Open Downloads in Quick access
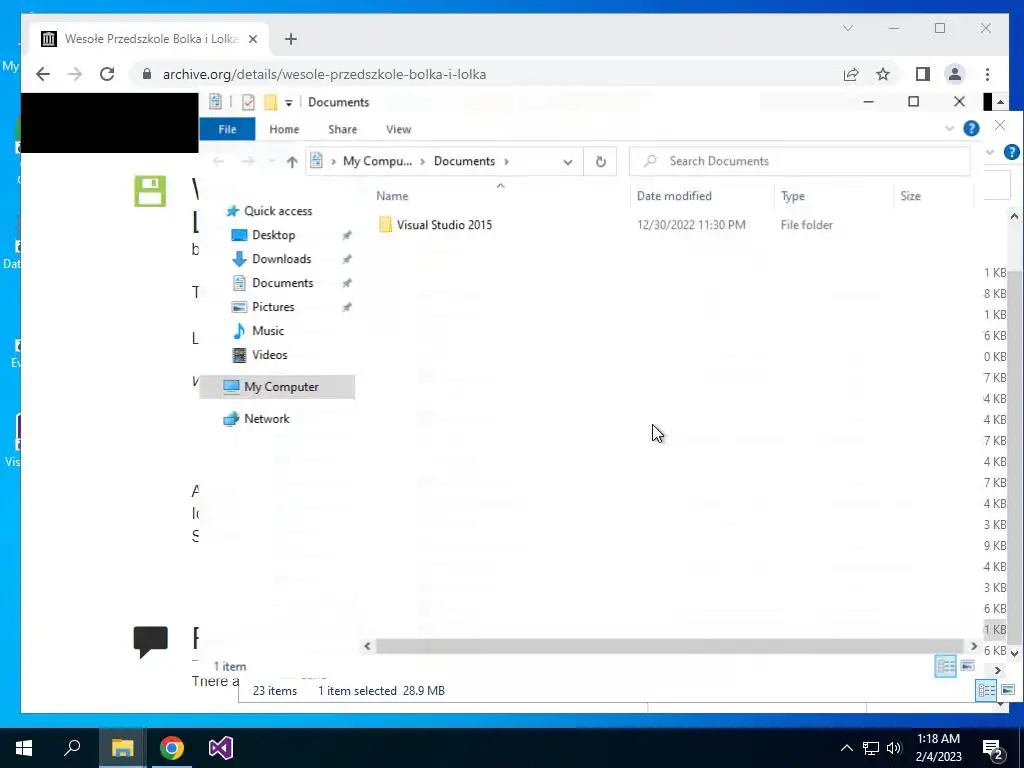The width and height of the screenshot is (1024, 768). (272, 259)
